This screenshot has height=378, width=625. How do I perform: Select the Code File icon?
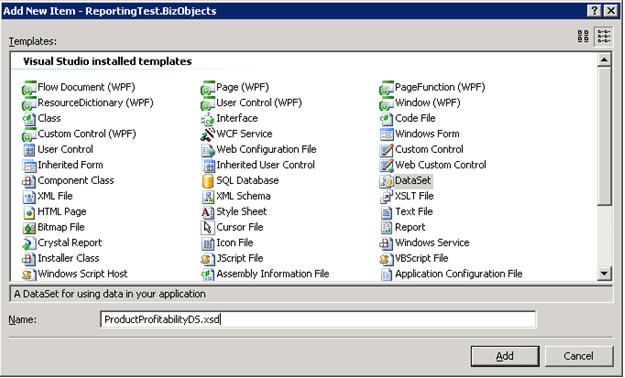(x=386, y=119)
